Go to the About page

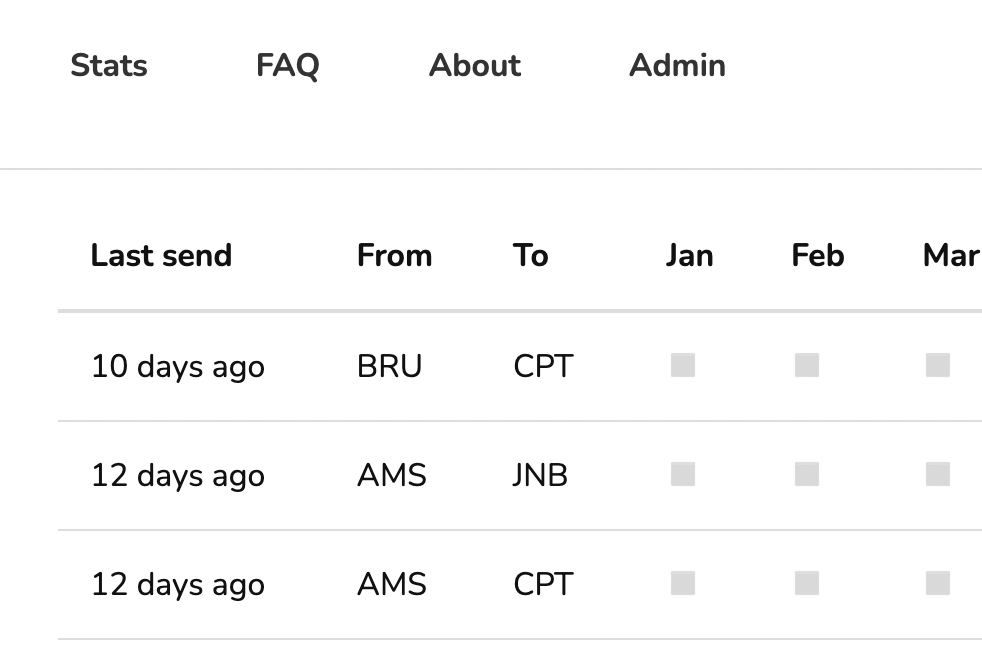pyautogui.click(x=475, y=66)
